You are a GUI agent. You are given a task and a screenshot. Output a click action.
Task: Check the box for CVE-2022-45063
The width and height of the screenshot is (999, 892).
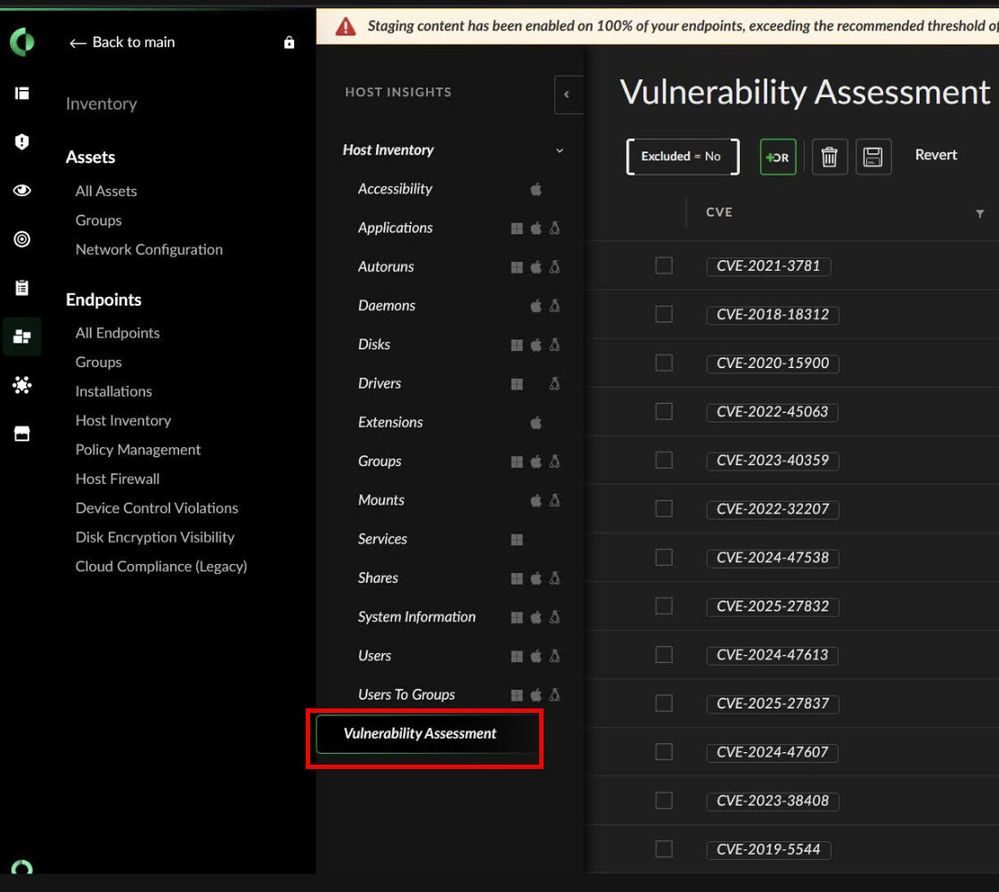click(x=664, y=412)
